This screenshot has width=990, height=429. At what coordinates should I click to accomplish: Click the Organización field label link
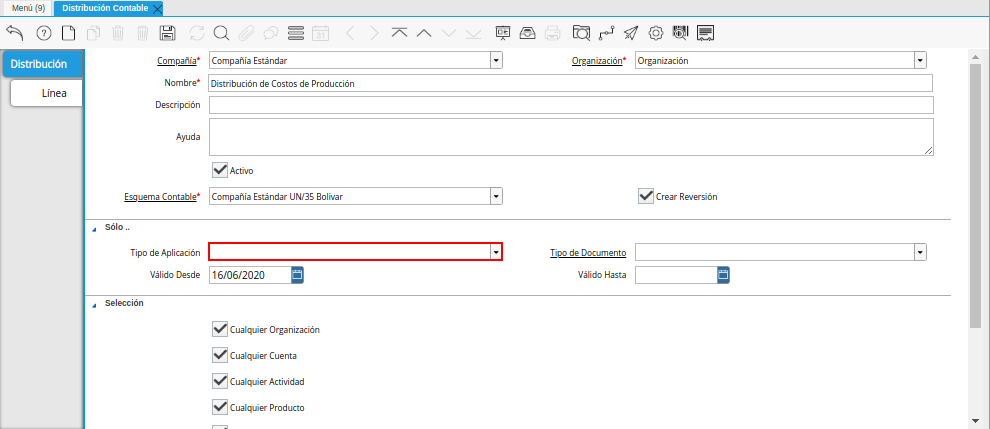(x=597, y=61)
